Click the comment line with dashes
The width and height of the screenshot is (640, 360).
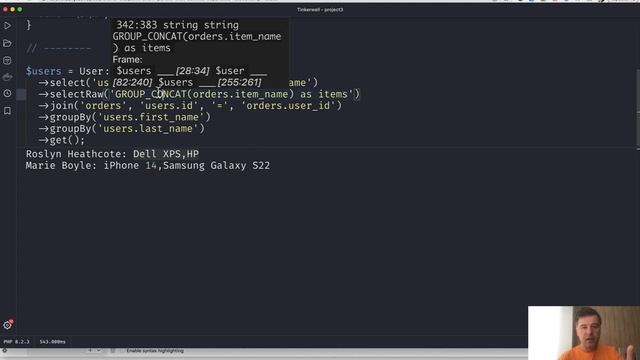coord(59,48)
